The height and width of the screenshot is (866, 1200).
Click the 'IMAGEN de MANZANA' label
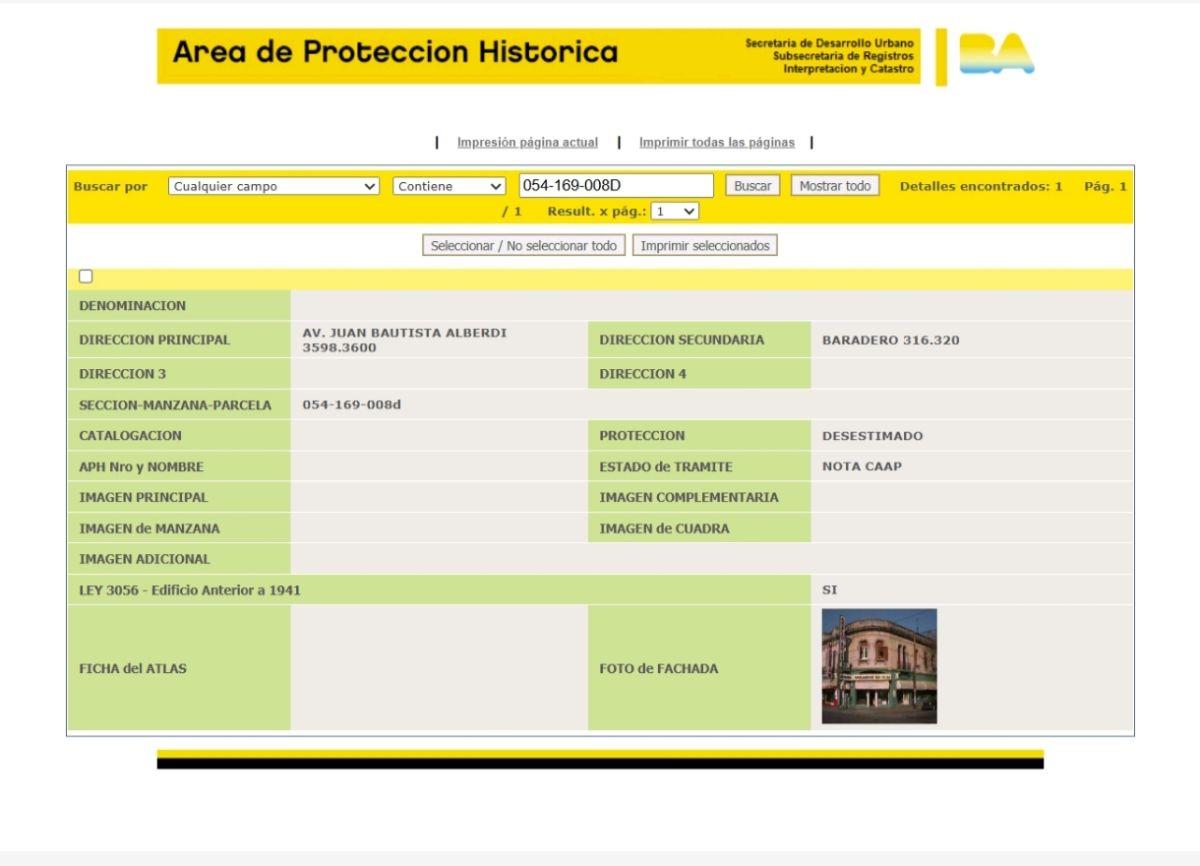click(x=149, y=528)
